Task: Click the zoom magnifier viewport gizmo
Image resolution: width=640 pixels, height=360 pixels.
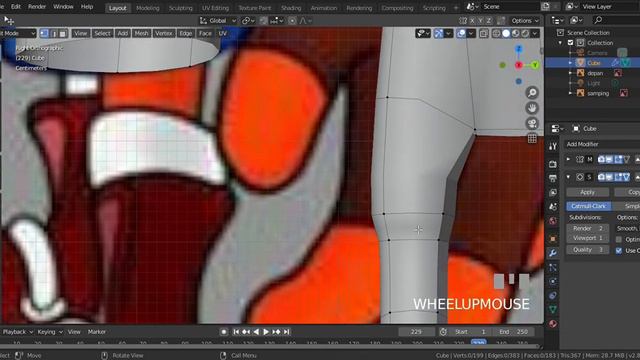Action: click(x=532, y=93)
